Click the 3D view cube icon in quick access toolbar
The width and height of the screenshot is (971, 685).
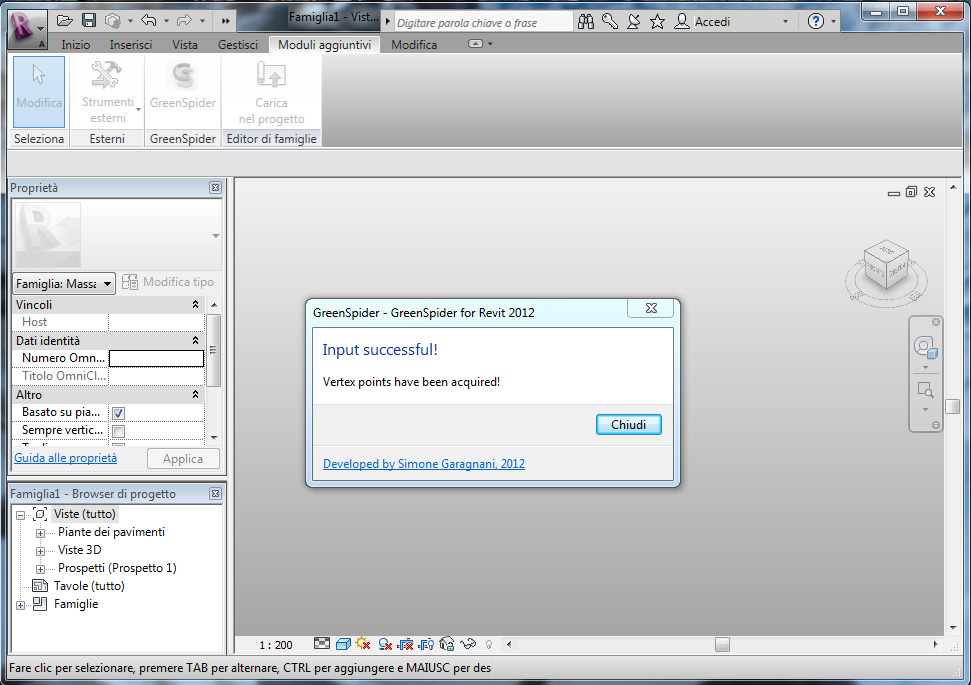113,21
